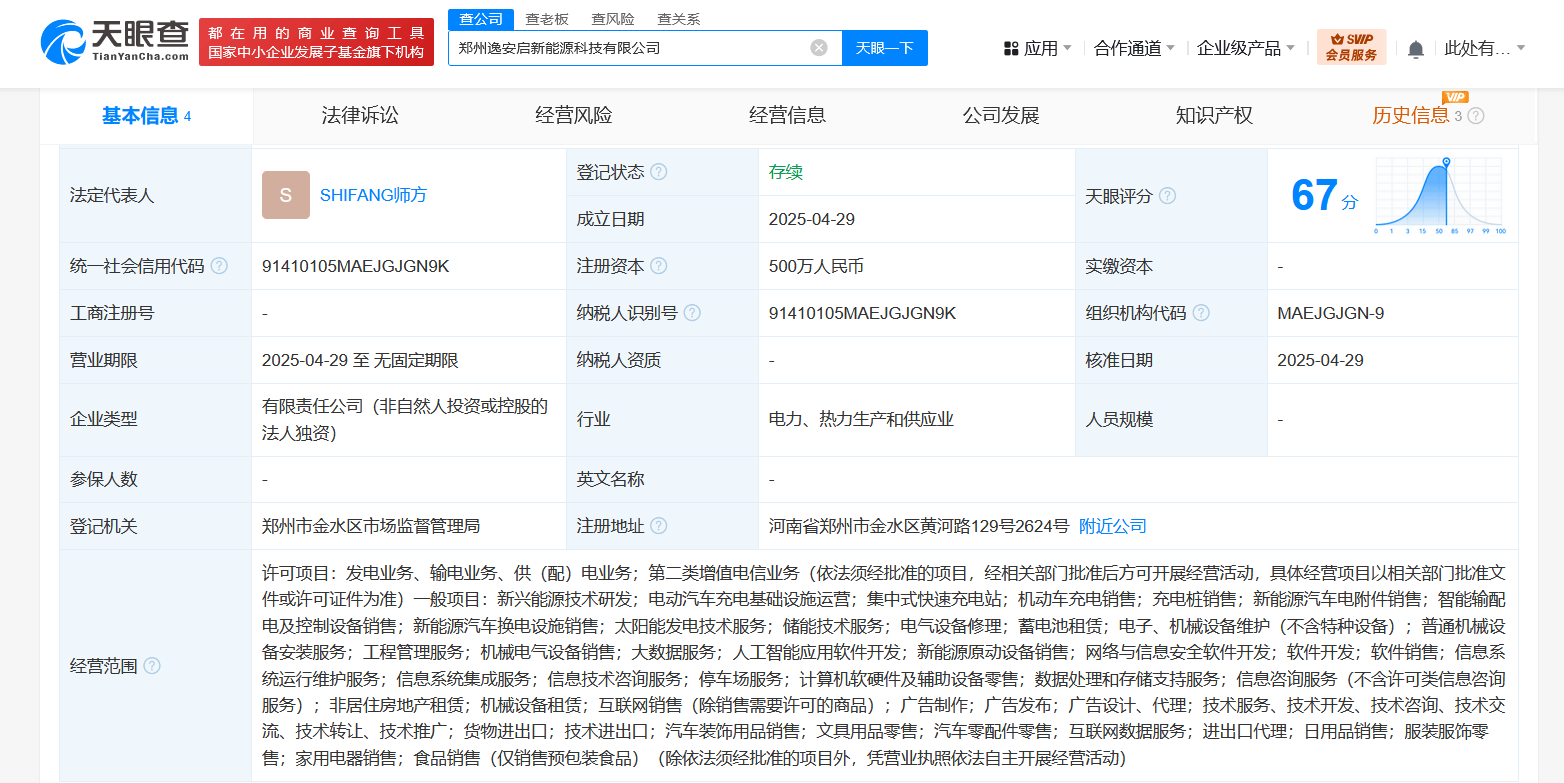Click the TianYanCha logo
1564x783 pixels.
click(x=114, y=42)
